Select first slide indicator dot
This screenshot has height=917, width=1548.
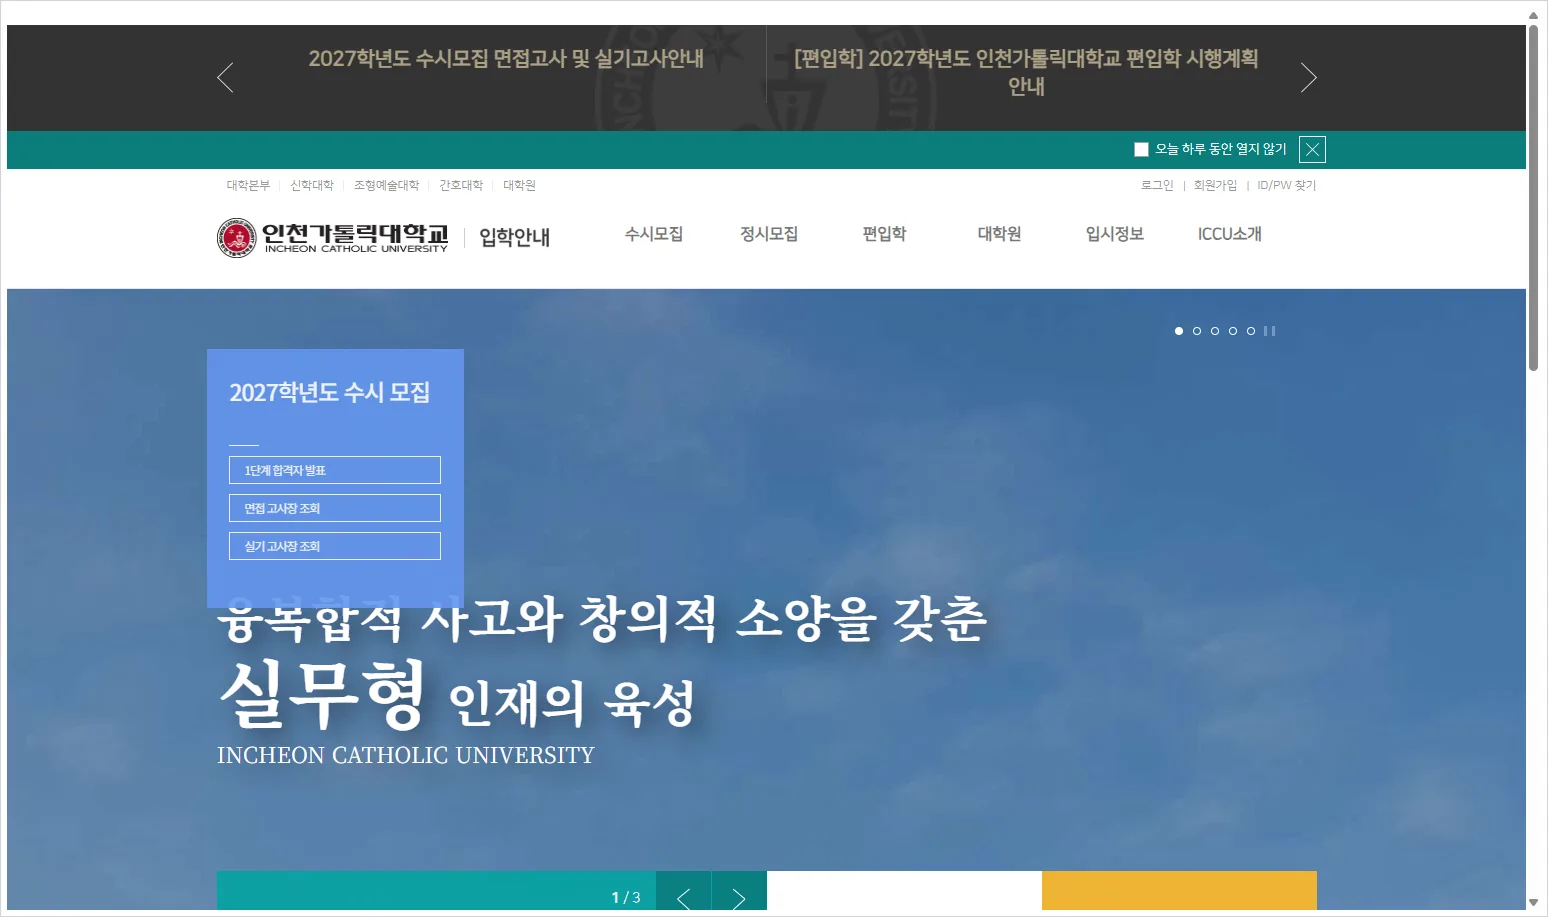1179,331
